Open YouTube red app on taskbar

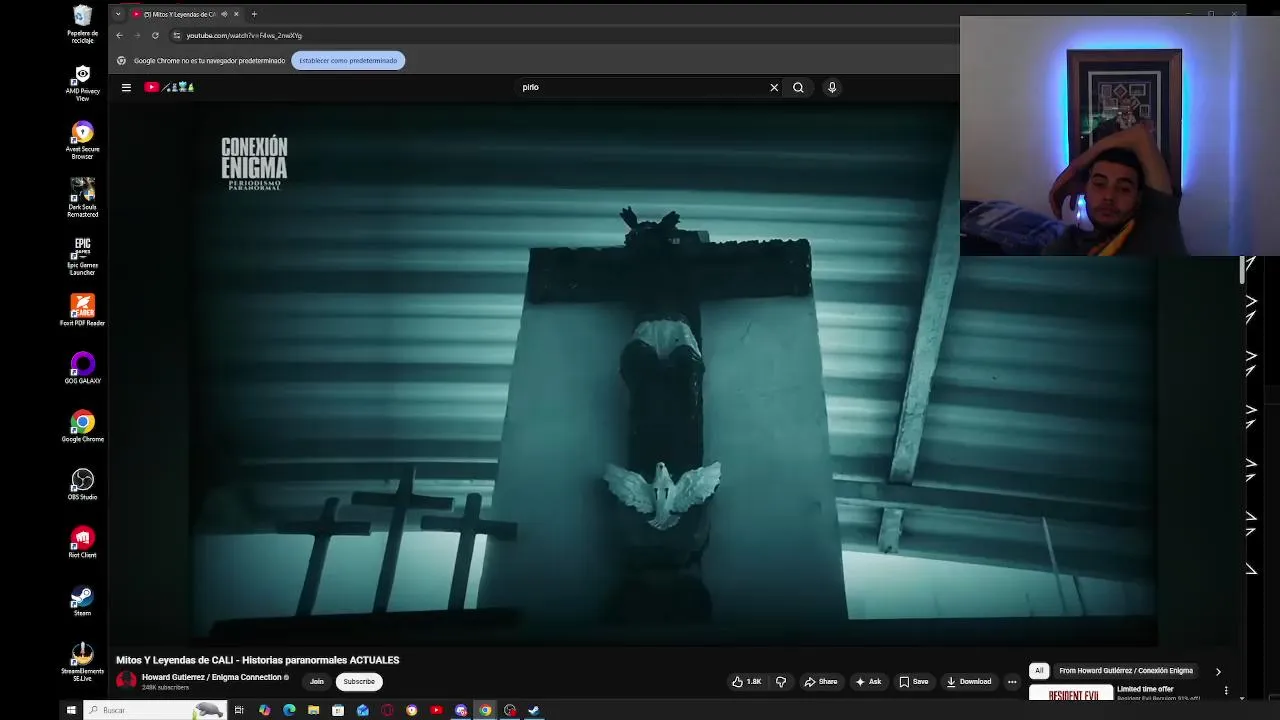(436, 710)
